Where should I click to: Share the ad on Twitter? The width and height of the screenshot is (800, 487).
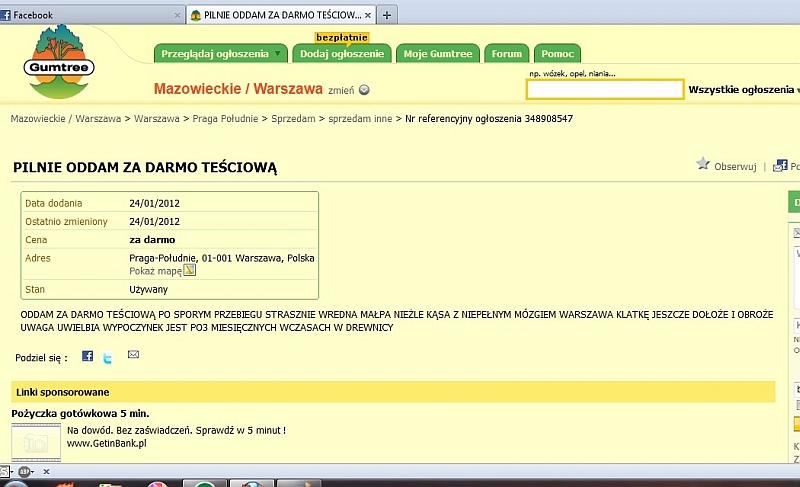pos(108,356)
